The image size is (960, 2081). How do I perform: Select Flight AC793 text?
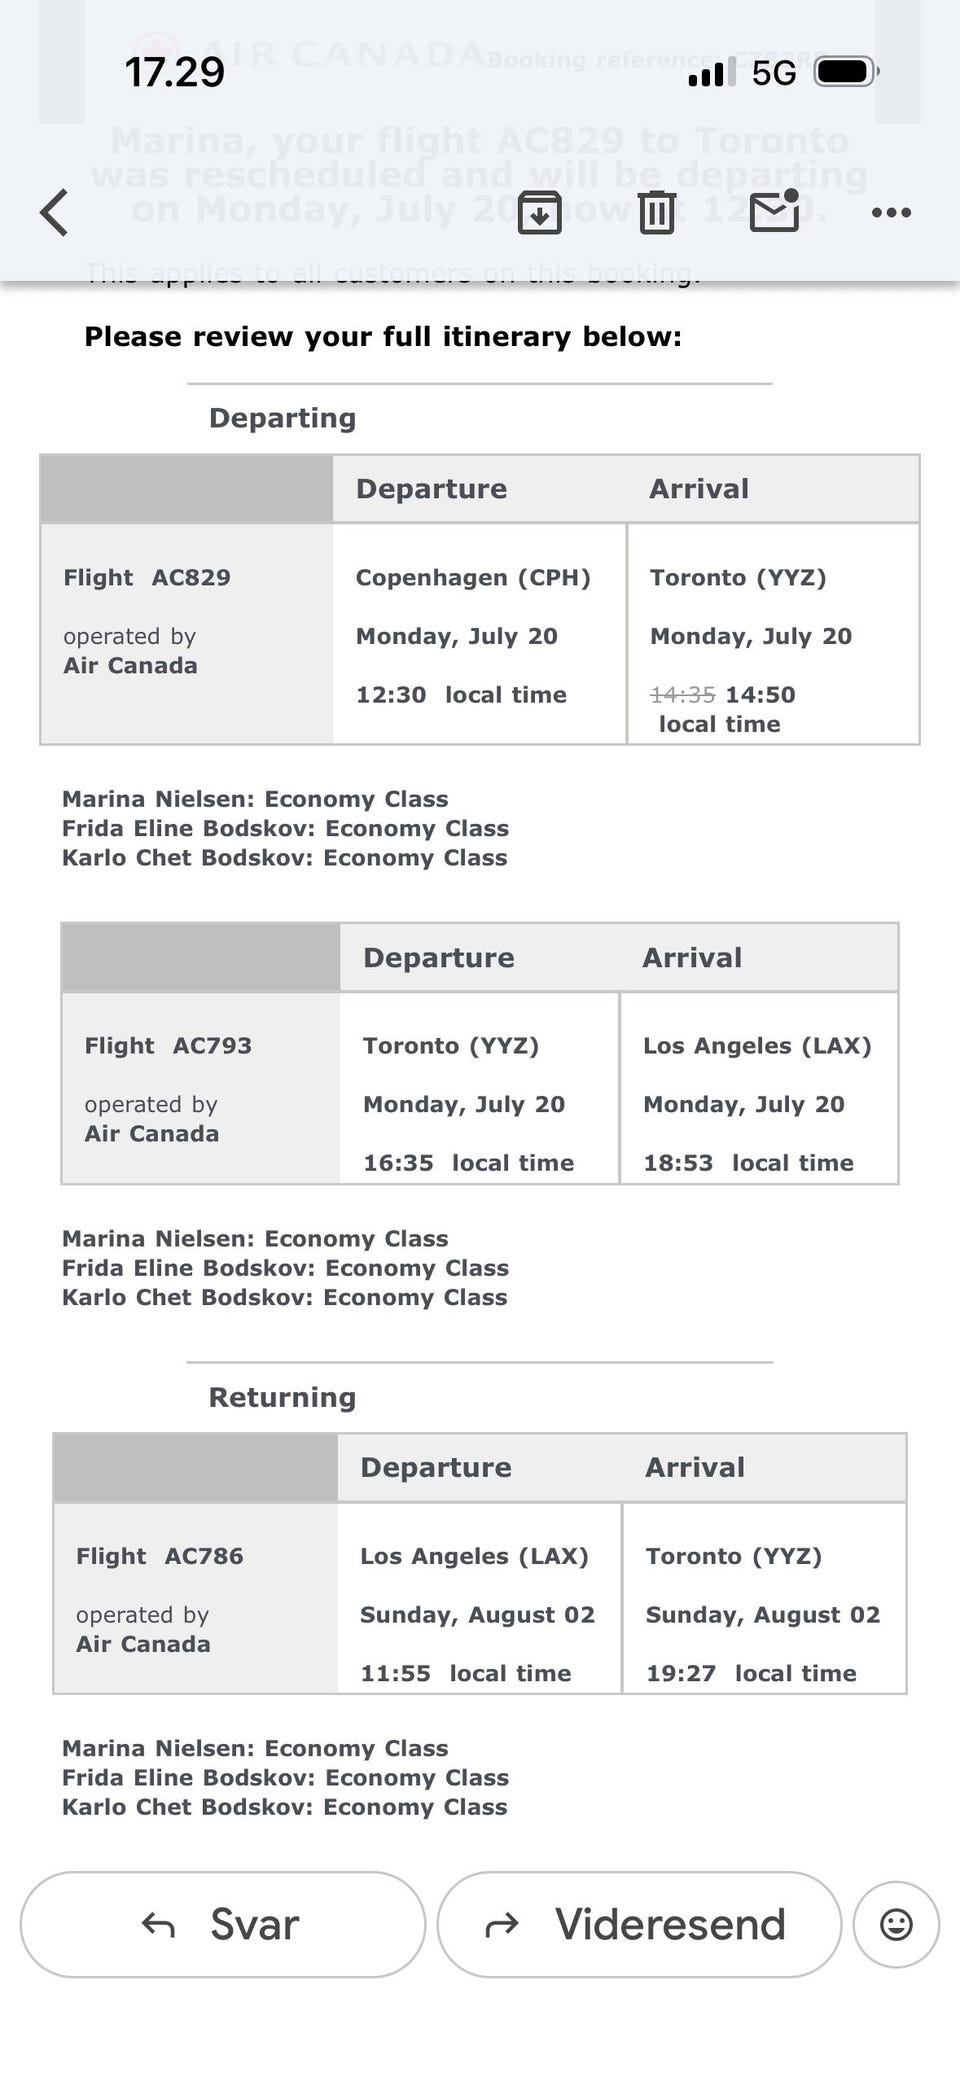click(x=168, y=1045)
